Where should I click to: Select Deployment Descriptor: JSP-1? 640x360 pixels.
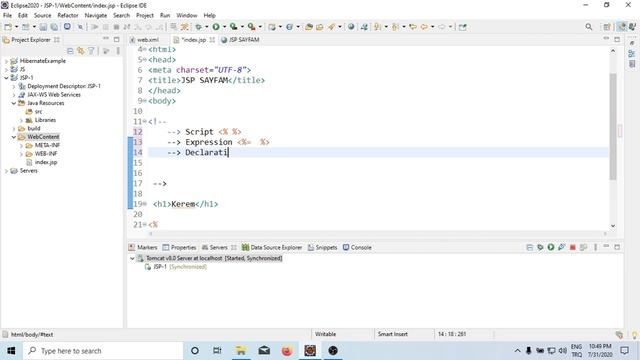point(64,86)
